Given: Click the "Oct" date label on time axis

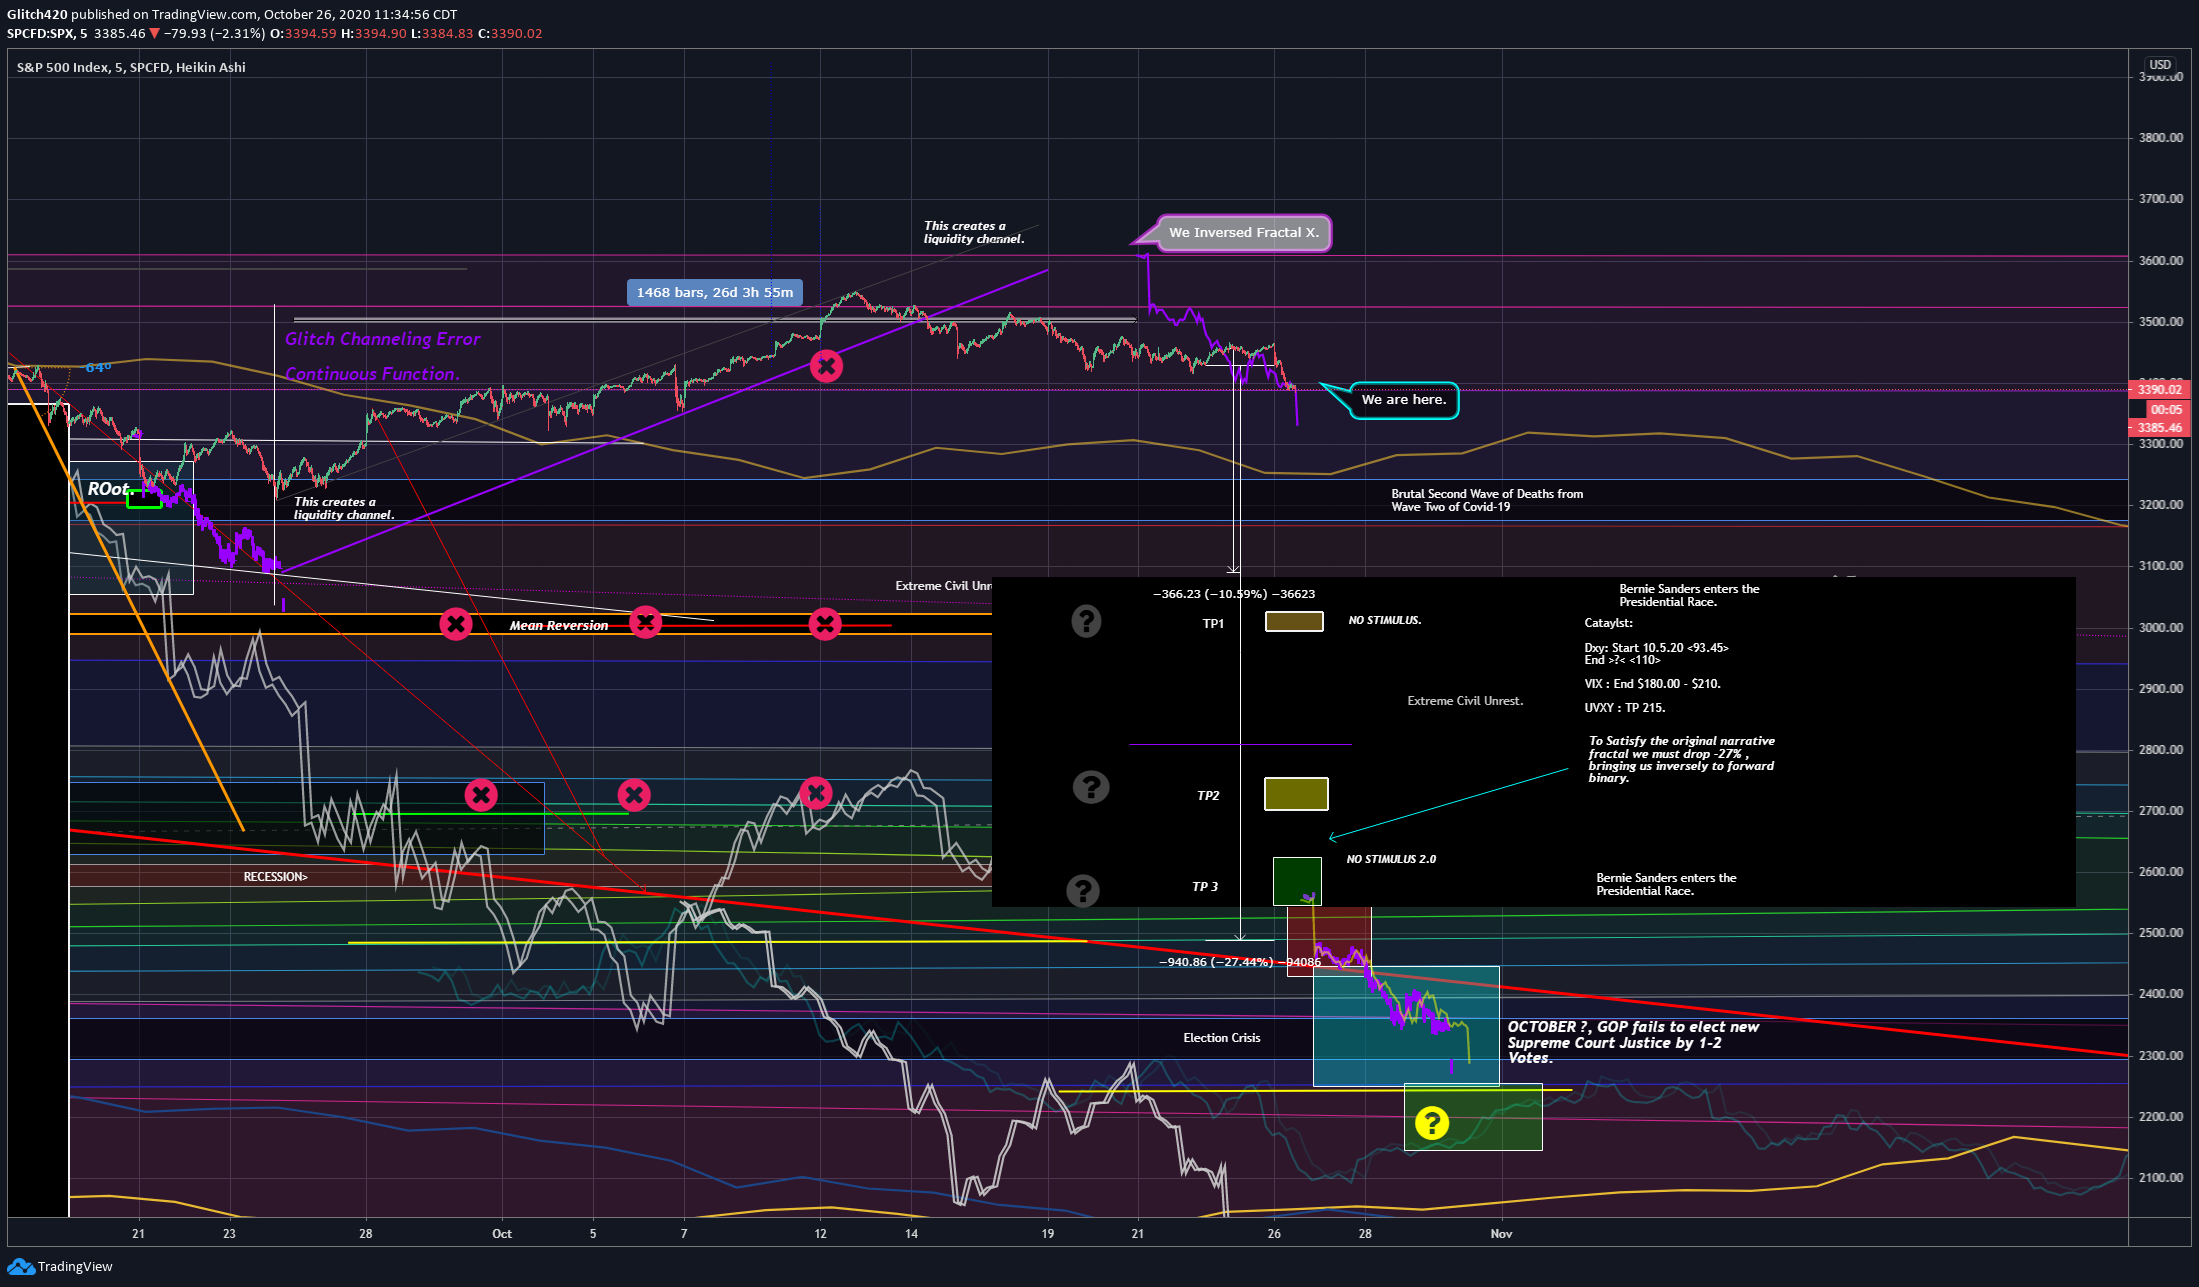Looking at the screenshot, I should [502, 1234].
